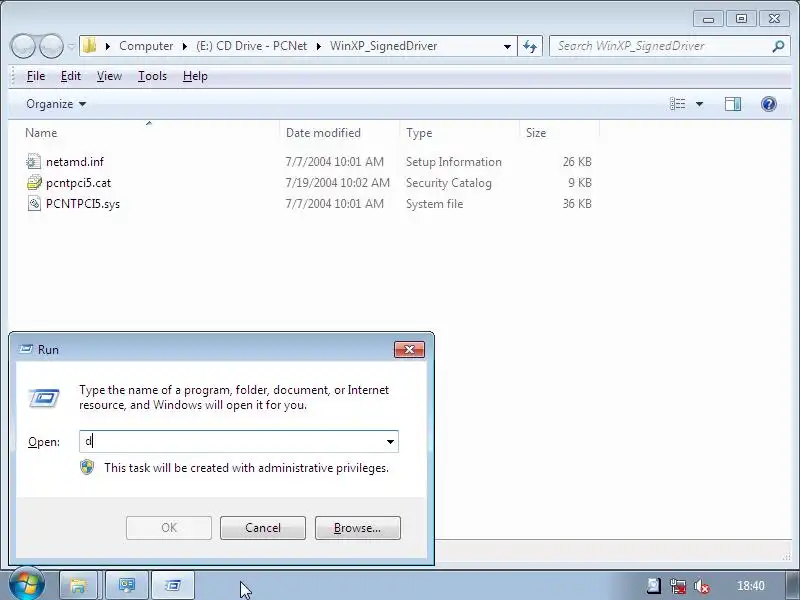Open the View menu

click(x=109, y=76)
